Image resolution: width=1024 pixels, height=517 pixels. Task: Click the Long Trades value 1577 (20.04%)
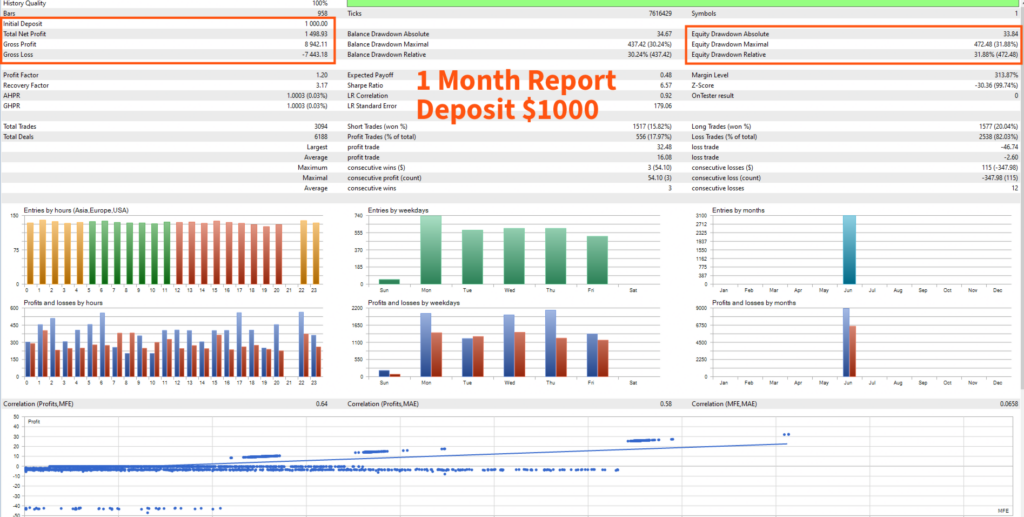tap(997, 127)
